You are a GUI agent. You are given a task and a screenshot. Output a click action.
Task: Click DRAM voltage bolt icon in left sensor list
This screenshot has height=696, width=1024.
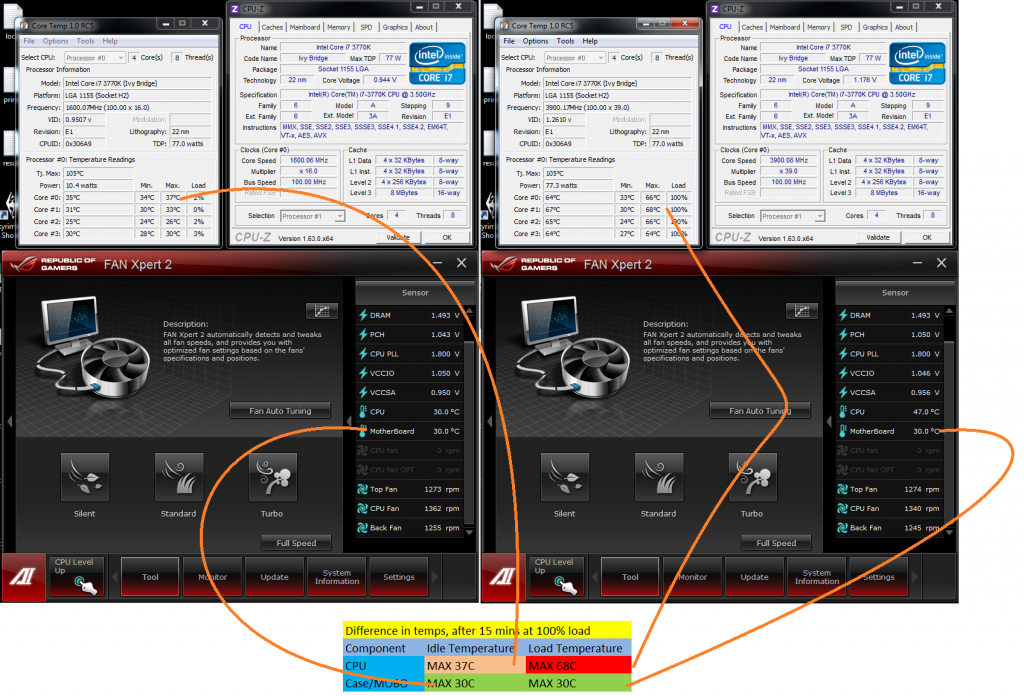click(363, 315)
